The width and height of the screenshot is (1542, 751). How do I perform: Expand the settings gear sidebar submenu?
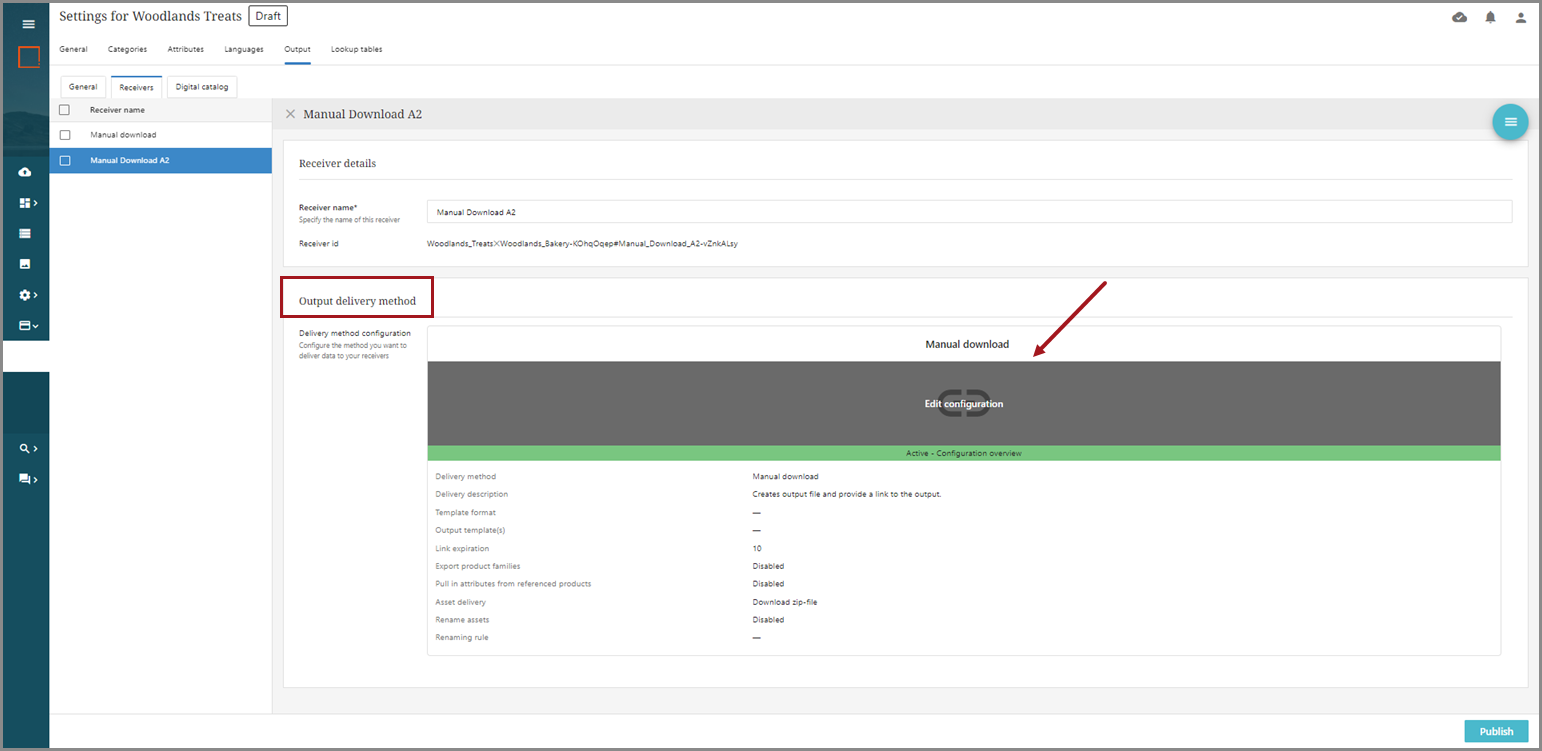coord(28,295)
